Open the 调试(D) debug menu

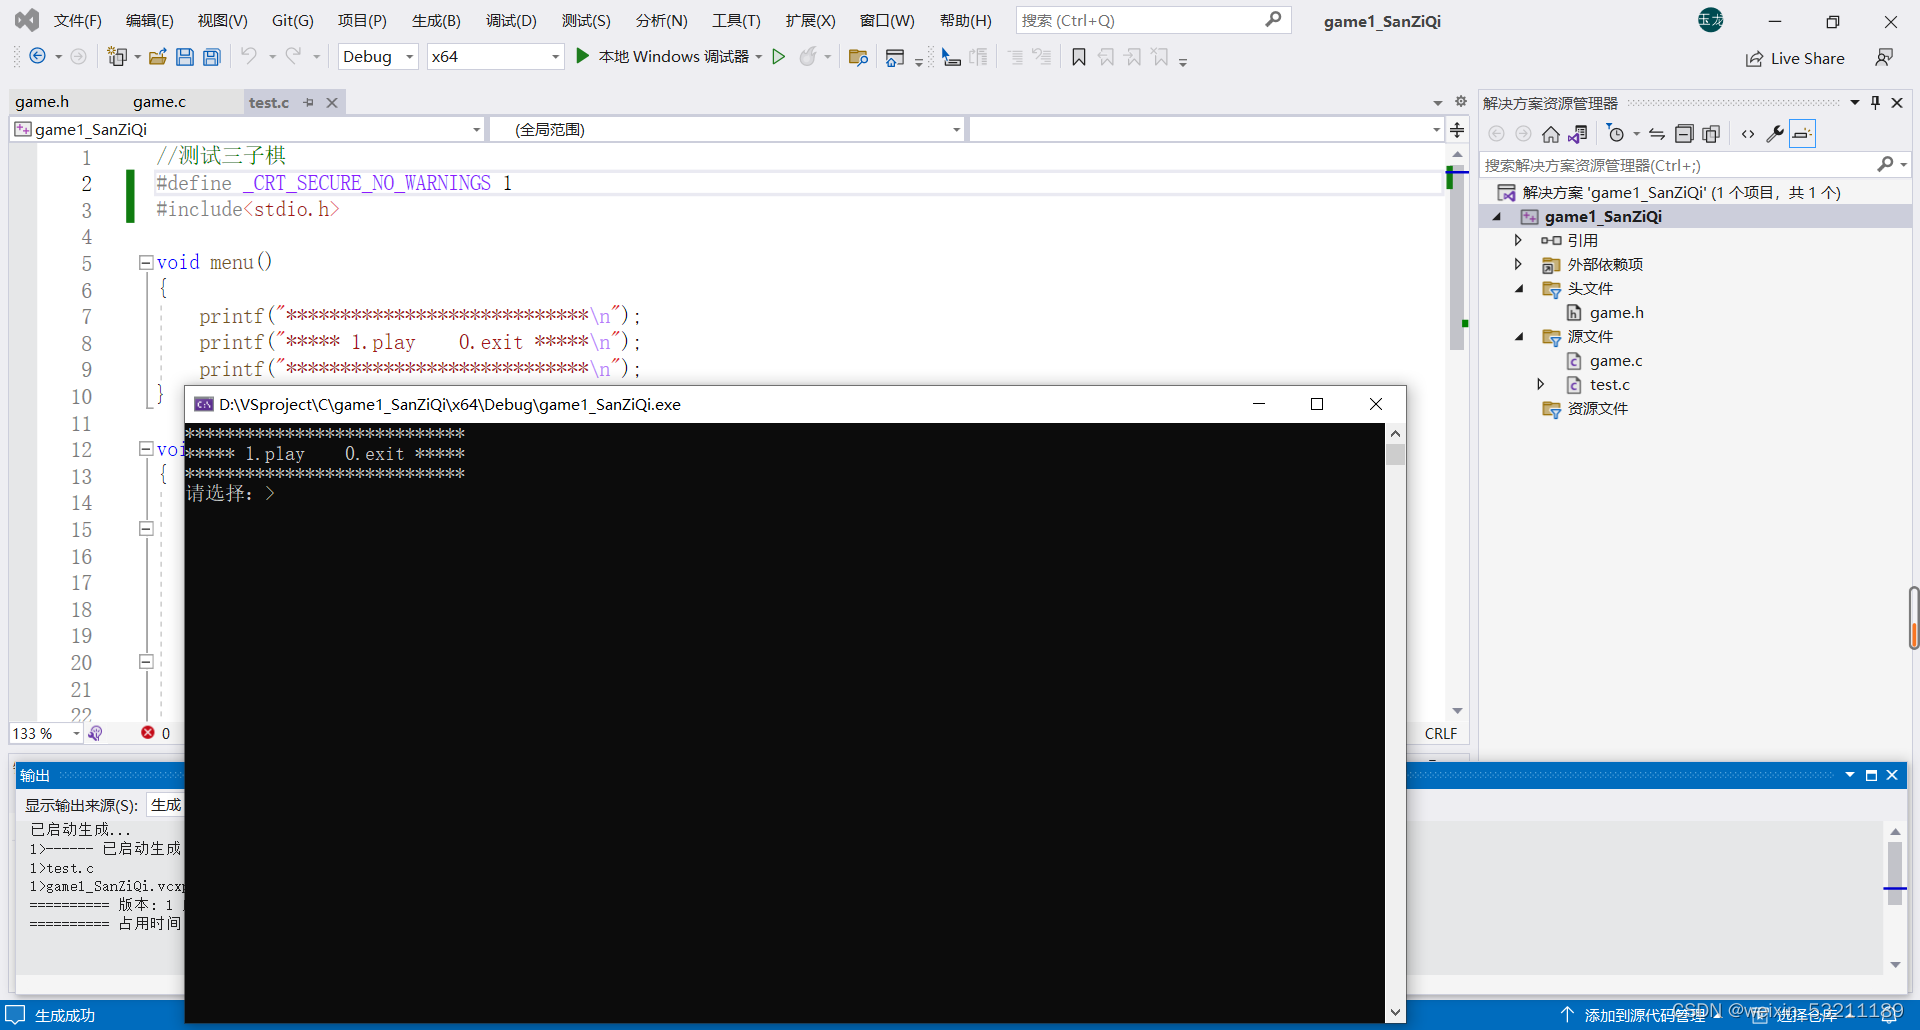pos(511,20)
